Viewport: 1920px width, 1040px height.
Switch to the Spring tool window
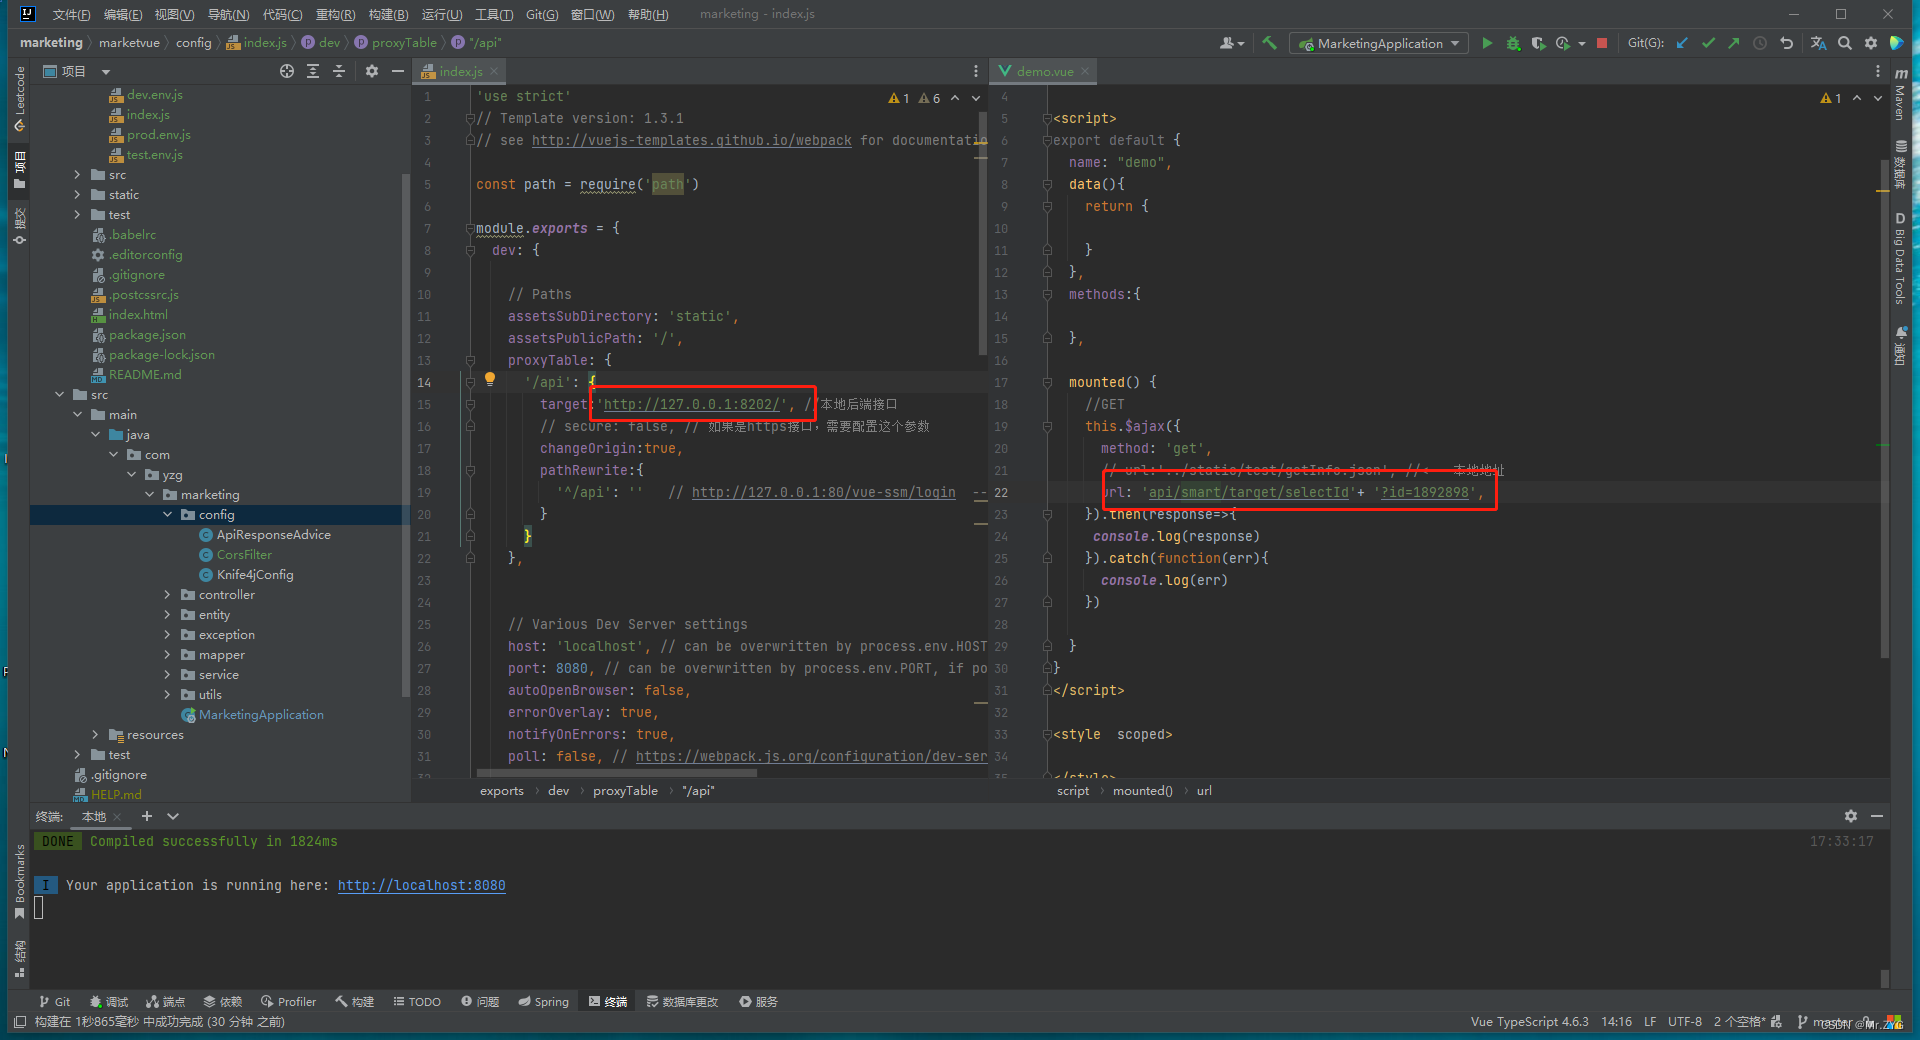point(543,1001)
